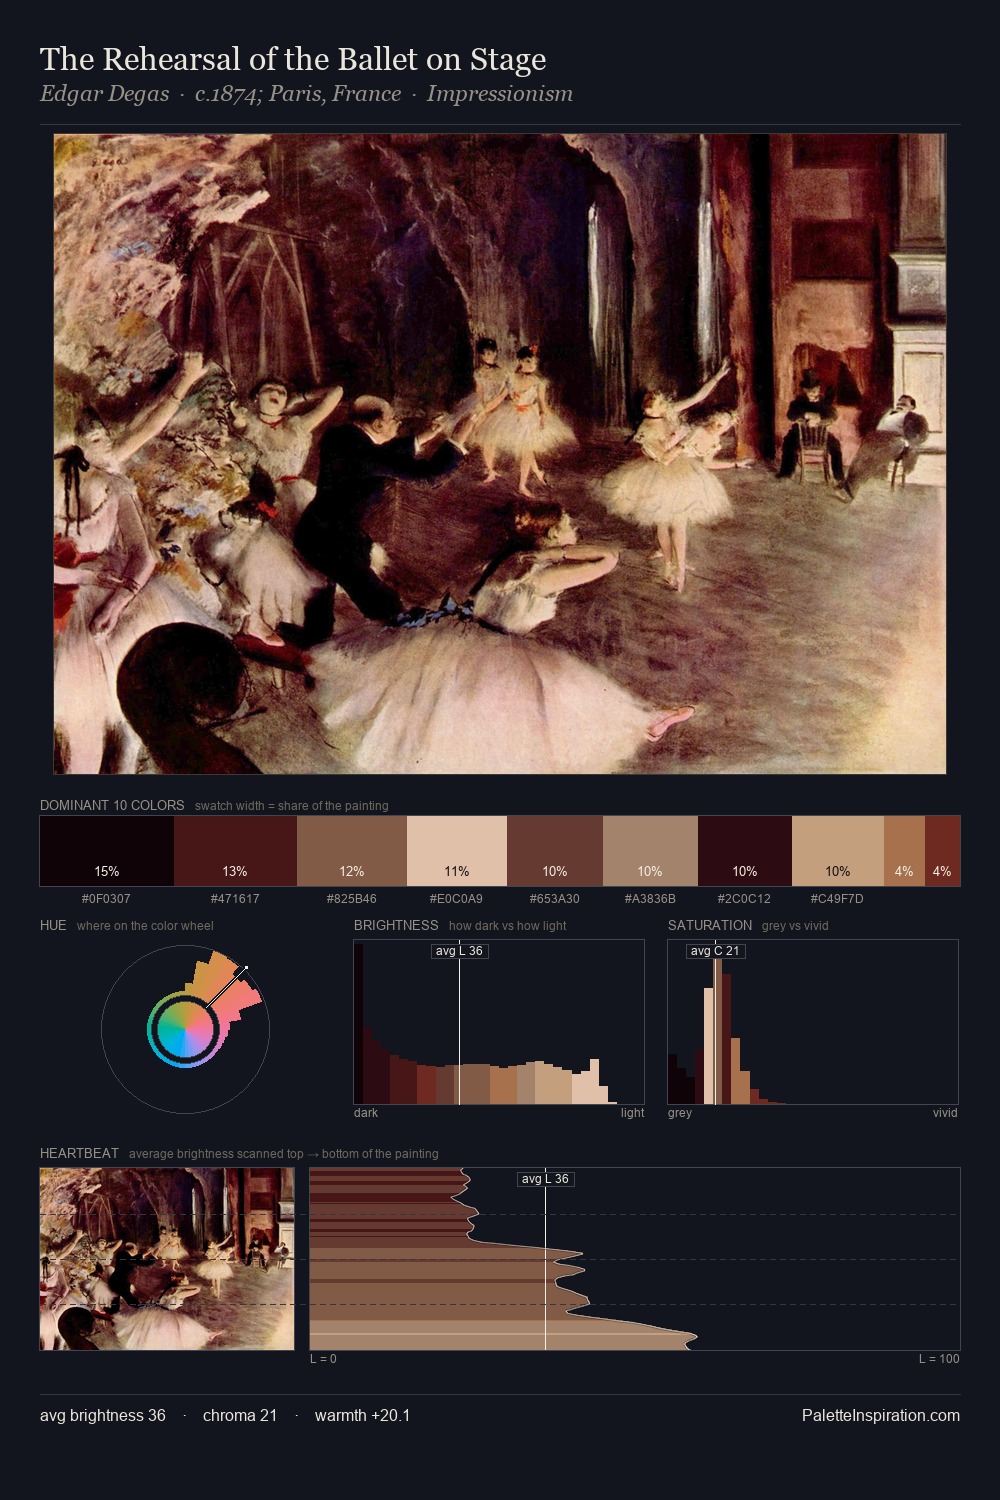Click the 13% share label

pos(235,871)
